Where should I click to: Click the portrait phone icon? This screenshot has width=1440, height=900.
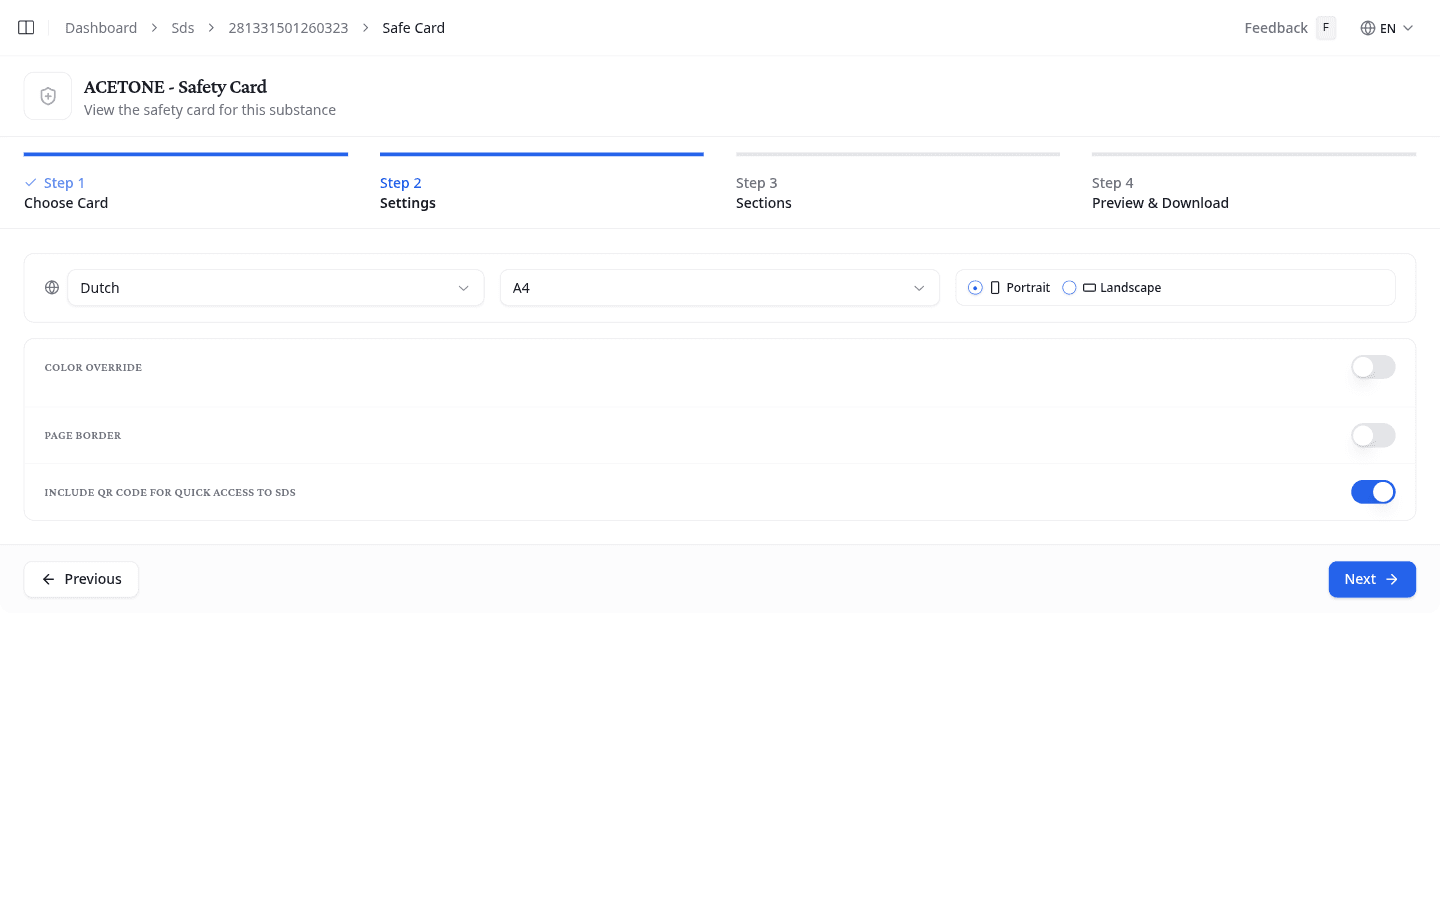995,287
